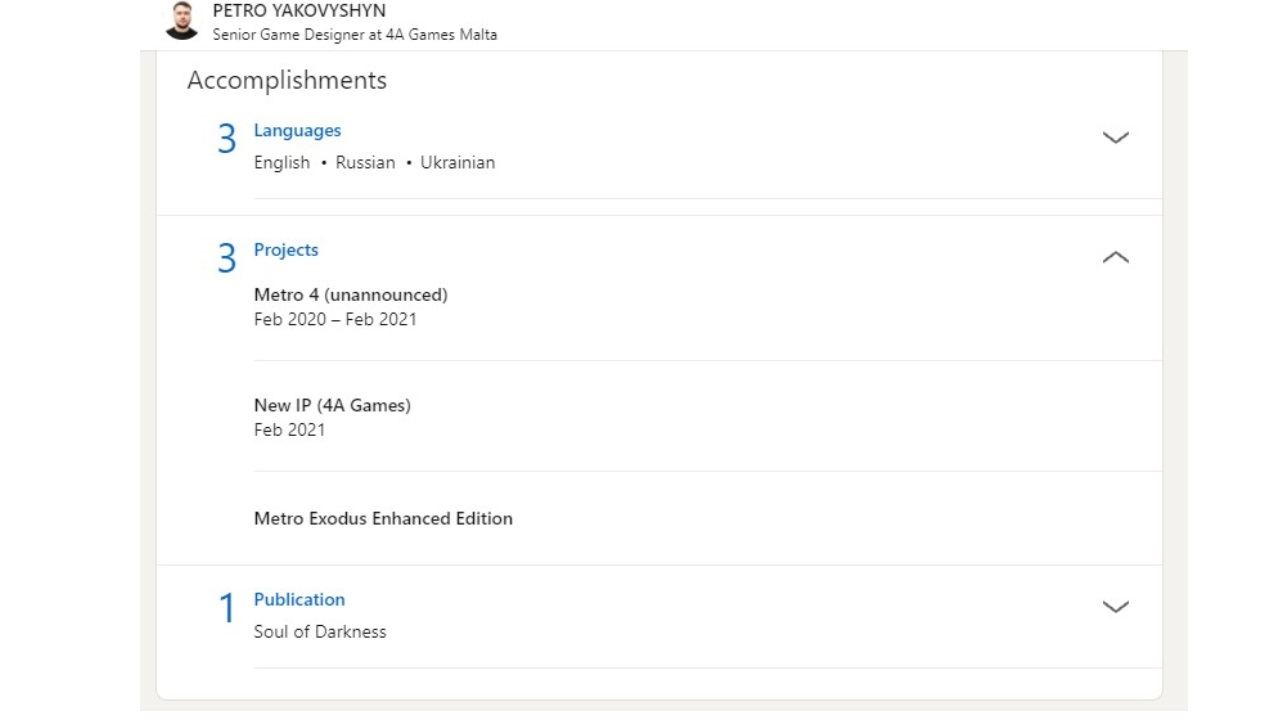Click the Senior Game Designer headline text
This screenshot has width=1280, height=720.
(x=354, y=35)
